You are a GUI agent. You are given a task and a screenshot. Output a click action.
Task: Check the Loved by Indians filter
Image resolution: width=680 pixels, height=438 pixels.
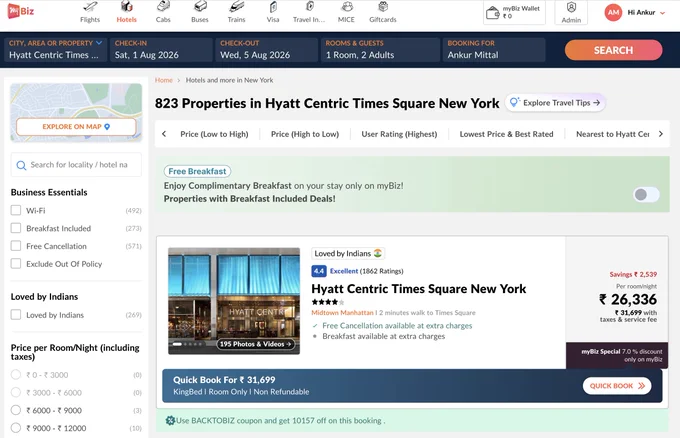[16, 315]
